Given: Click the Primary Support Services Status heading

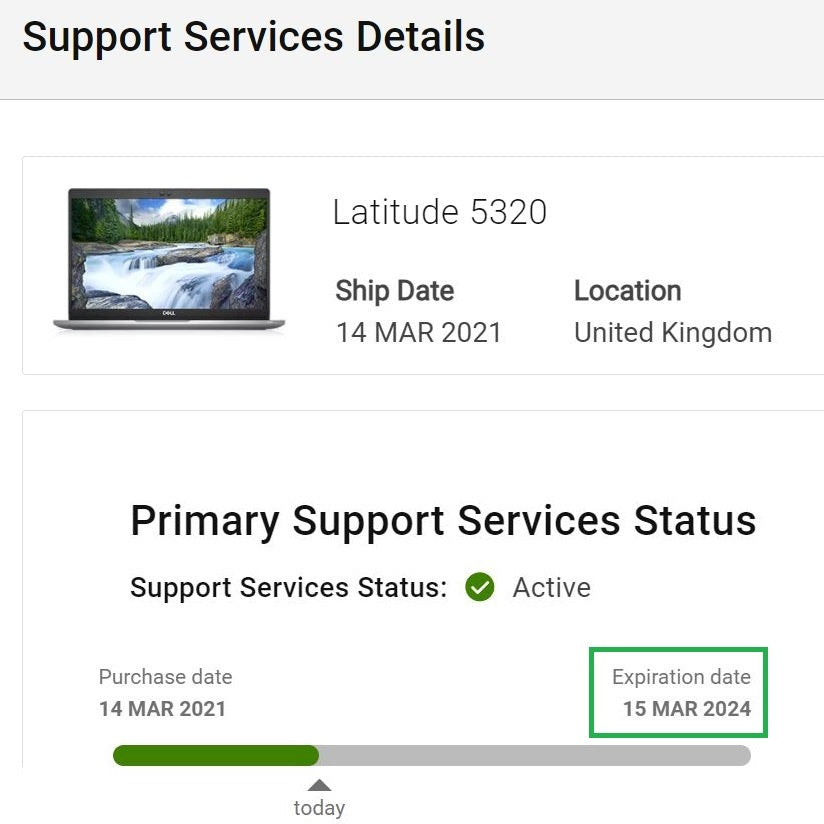Looking at the screenshot, I should point(443,521).
